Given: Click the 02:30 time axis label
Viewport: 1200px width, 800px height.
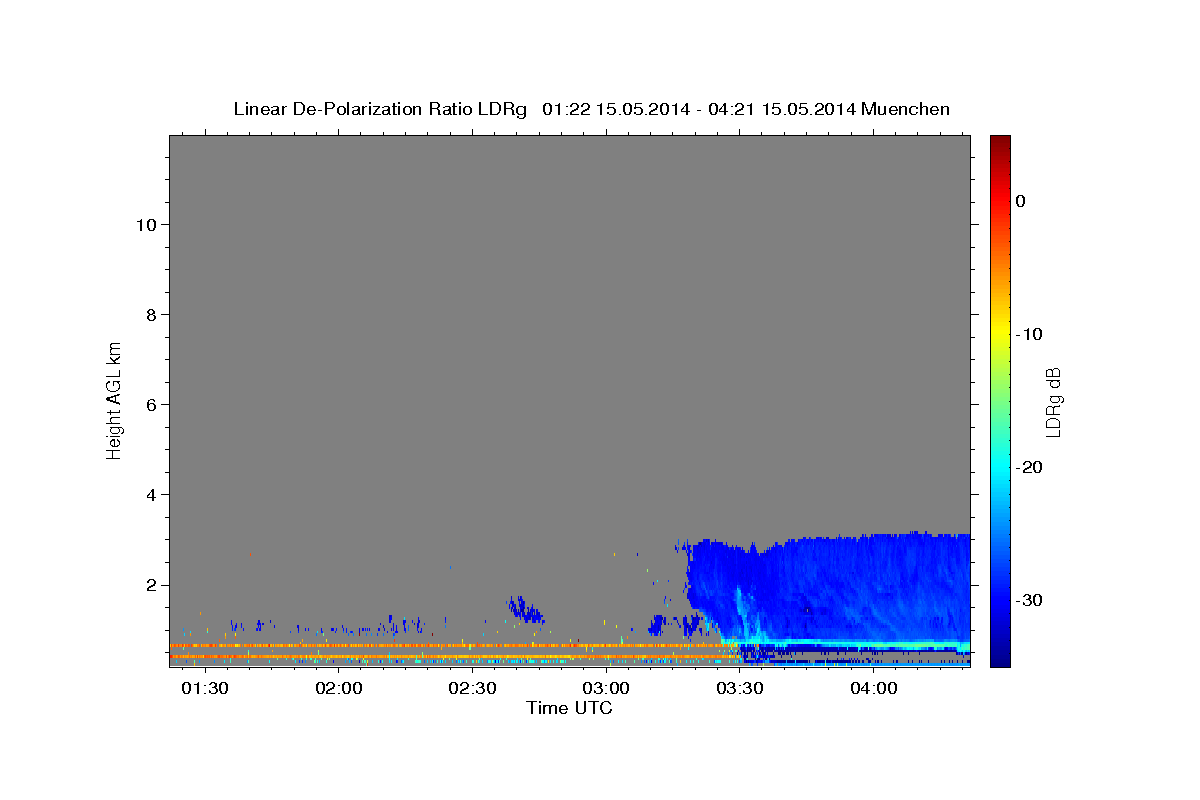Looking at the screenshot, I should point(472,689).
